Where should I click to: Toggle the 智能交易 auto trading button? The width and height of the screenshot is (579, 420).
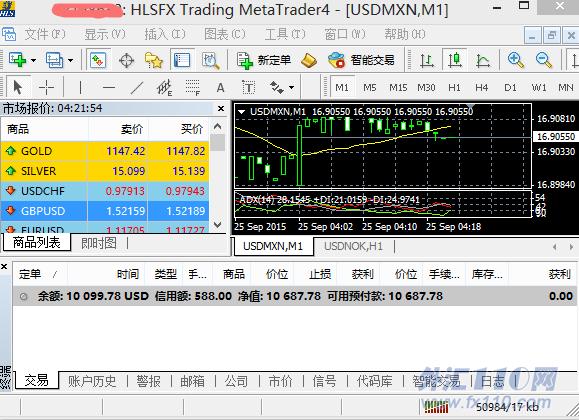361,60
